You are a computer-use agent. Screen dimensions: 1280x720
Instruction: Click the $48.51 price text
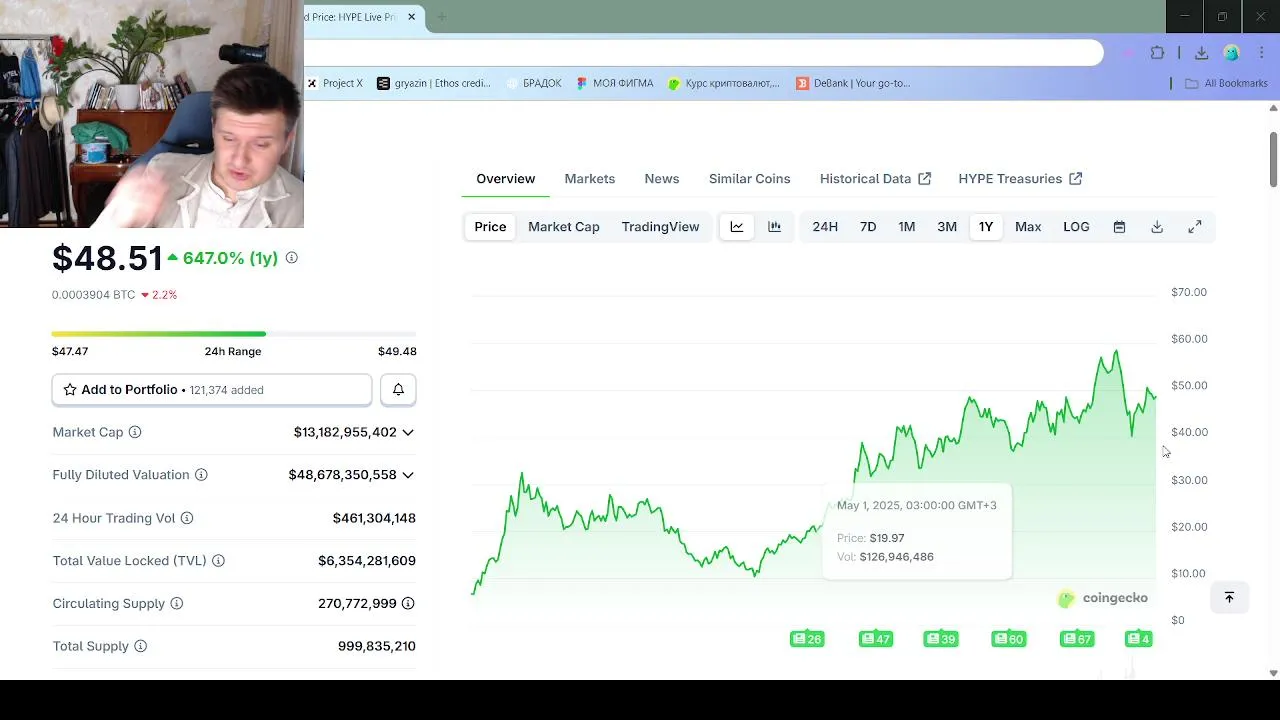(107, 258)
